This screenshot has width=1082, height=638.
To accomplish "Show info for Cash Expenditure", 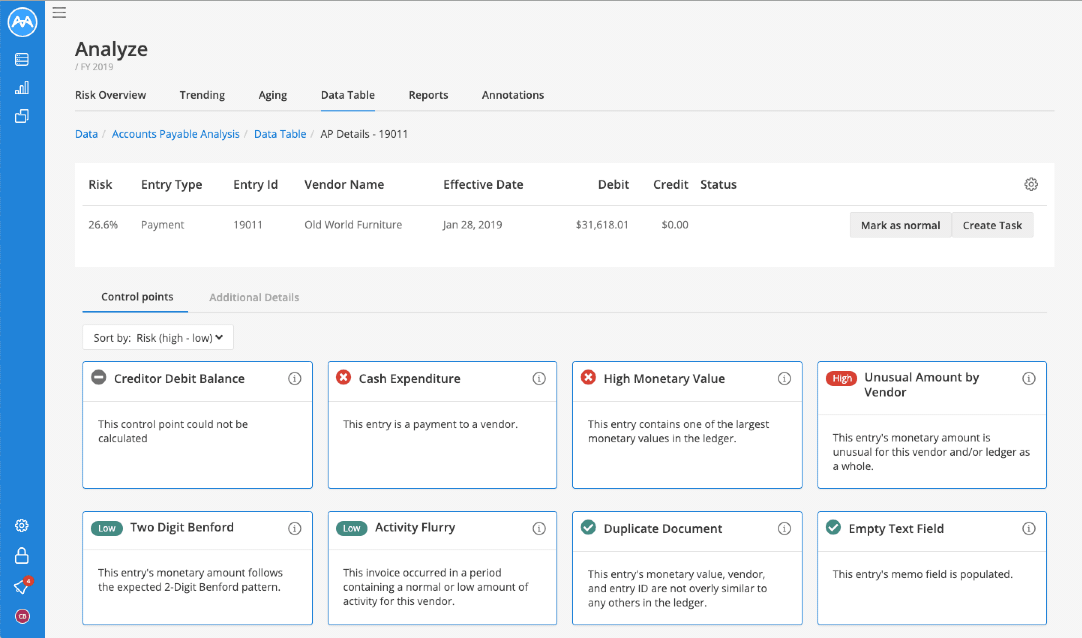I will tap(539, 379).
